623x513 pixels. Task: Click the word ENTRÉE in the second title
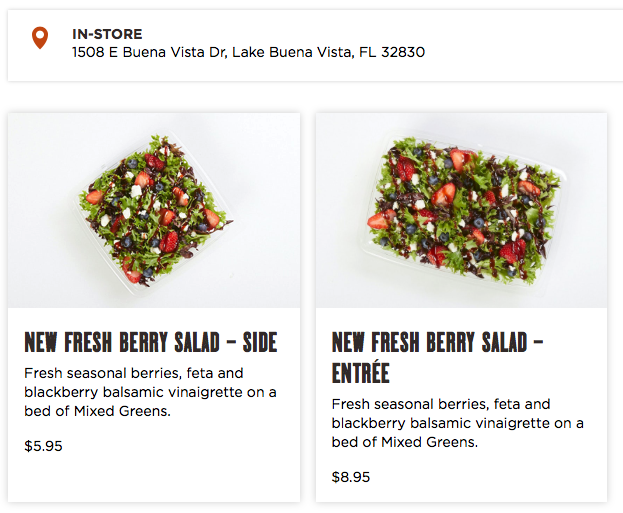click(361, 373)
